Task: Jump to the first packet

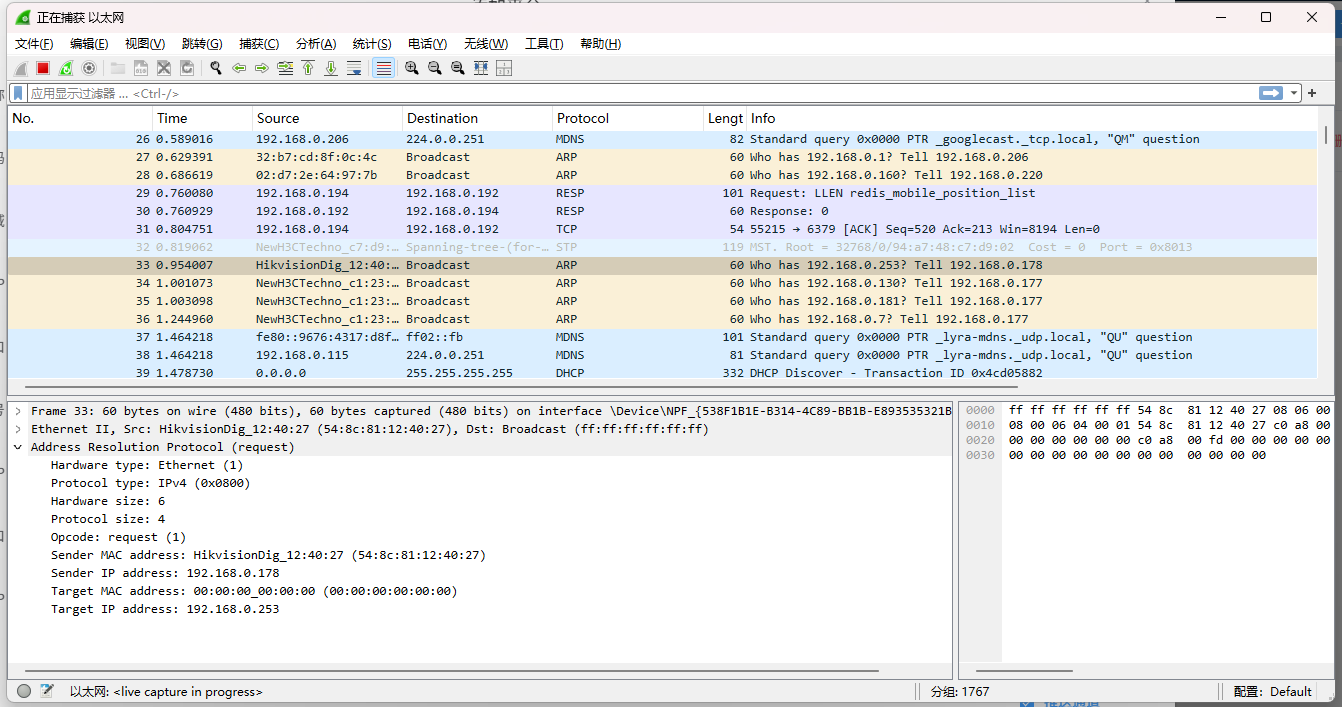Action: 308,68
